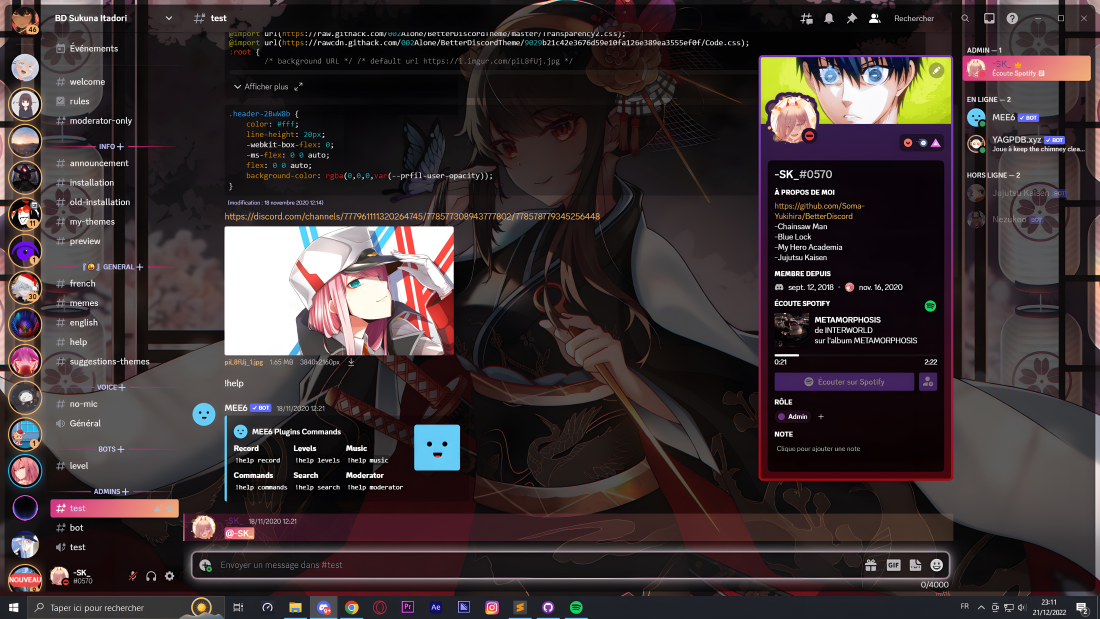The height and width of the screenshot is (619, 1100).
Task: Click the microphone mute icon near username
Action: [131, 575]
